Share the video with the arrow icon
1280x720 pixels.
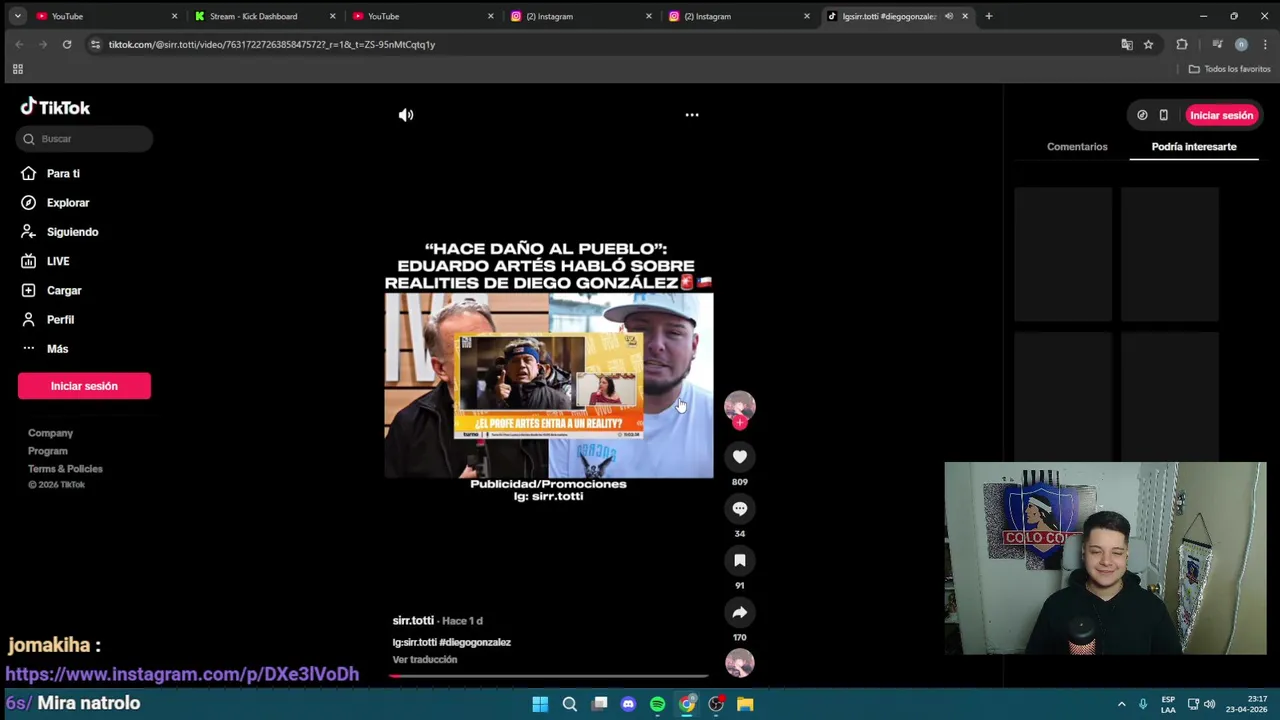[x=740, y=613]
